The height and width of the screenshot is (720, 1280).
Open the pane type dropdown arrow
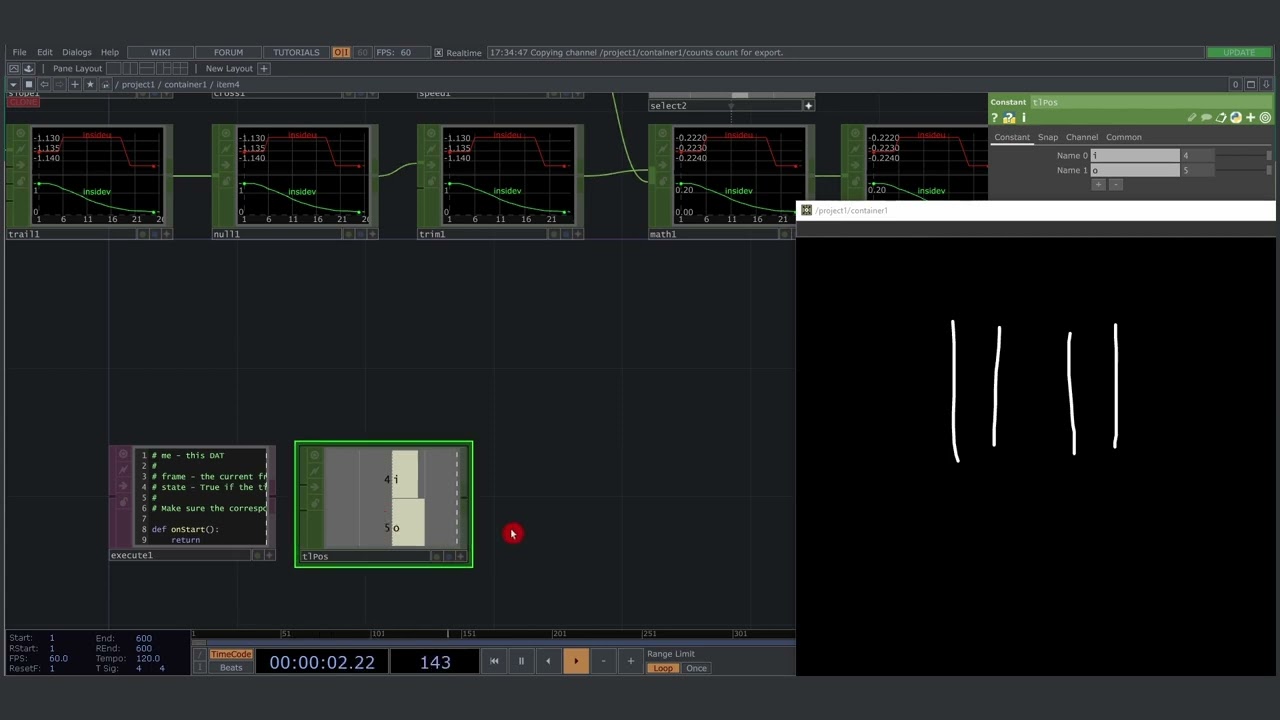pos(13,84)
